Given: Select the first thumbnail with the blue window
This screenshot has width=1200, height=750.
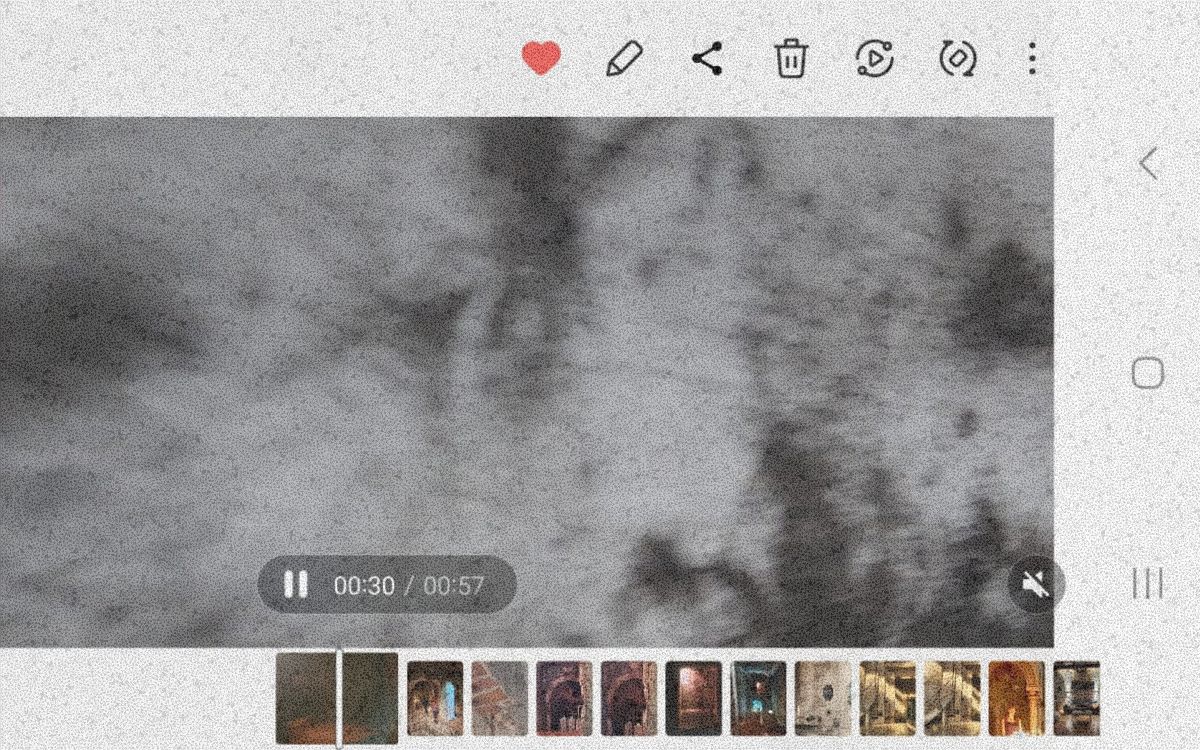Looking at the screenshot, I should [435, 698].
